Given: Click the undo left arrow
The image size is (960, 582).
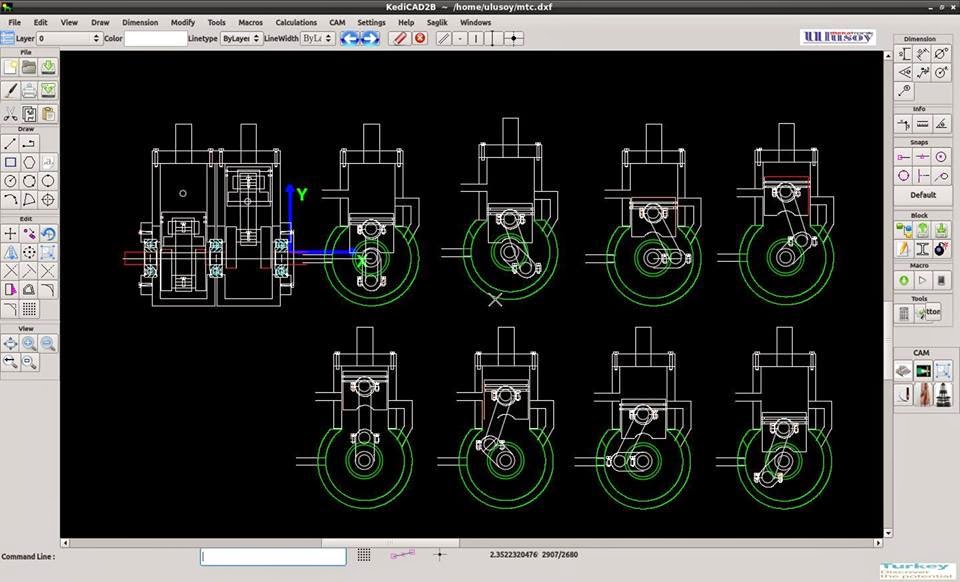Looking at the screenshot, I should 350,39.
